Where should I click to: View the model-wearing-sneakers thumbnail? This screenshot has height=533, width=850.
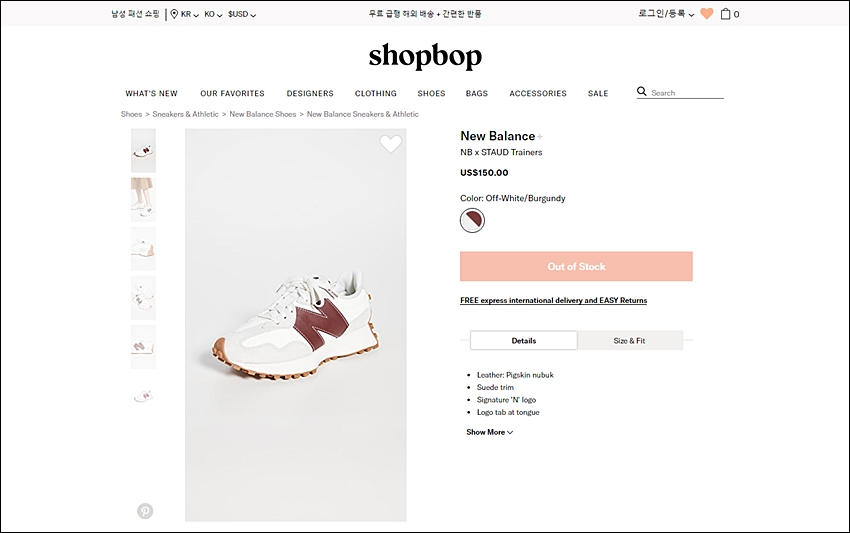click(x=143, y=200)
